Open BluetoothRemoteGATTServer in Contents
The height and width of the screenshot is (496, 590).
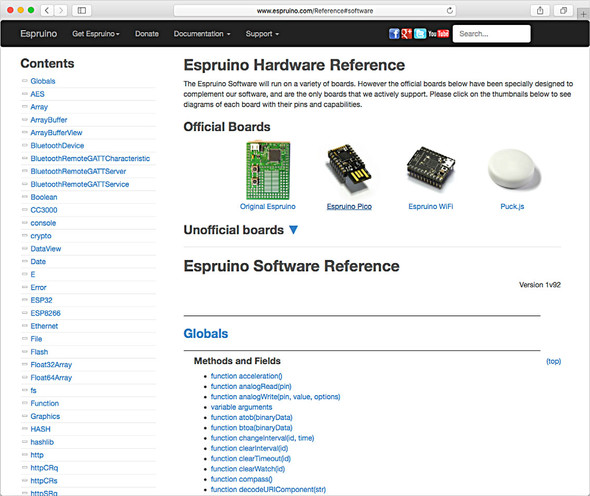(78, 171)
